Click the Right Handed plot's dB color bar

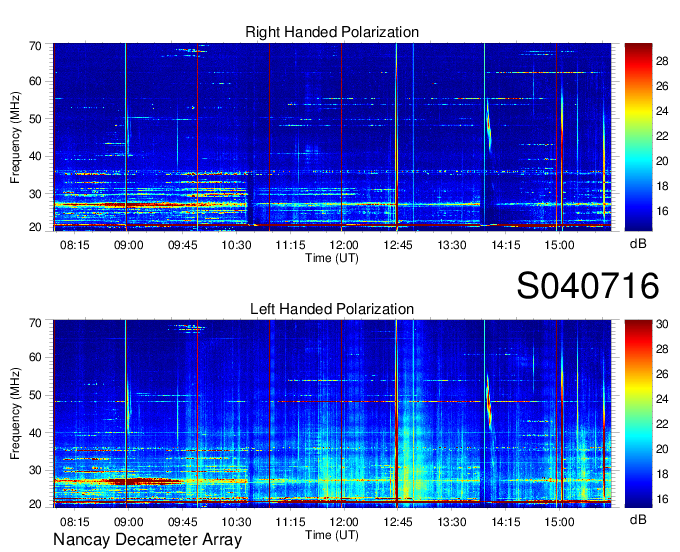point(638,137)
